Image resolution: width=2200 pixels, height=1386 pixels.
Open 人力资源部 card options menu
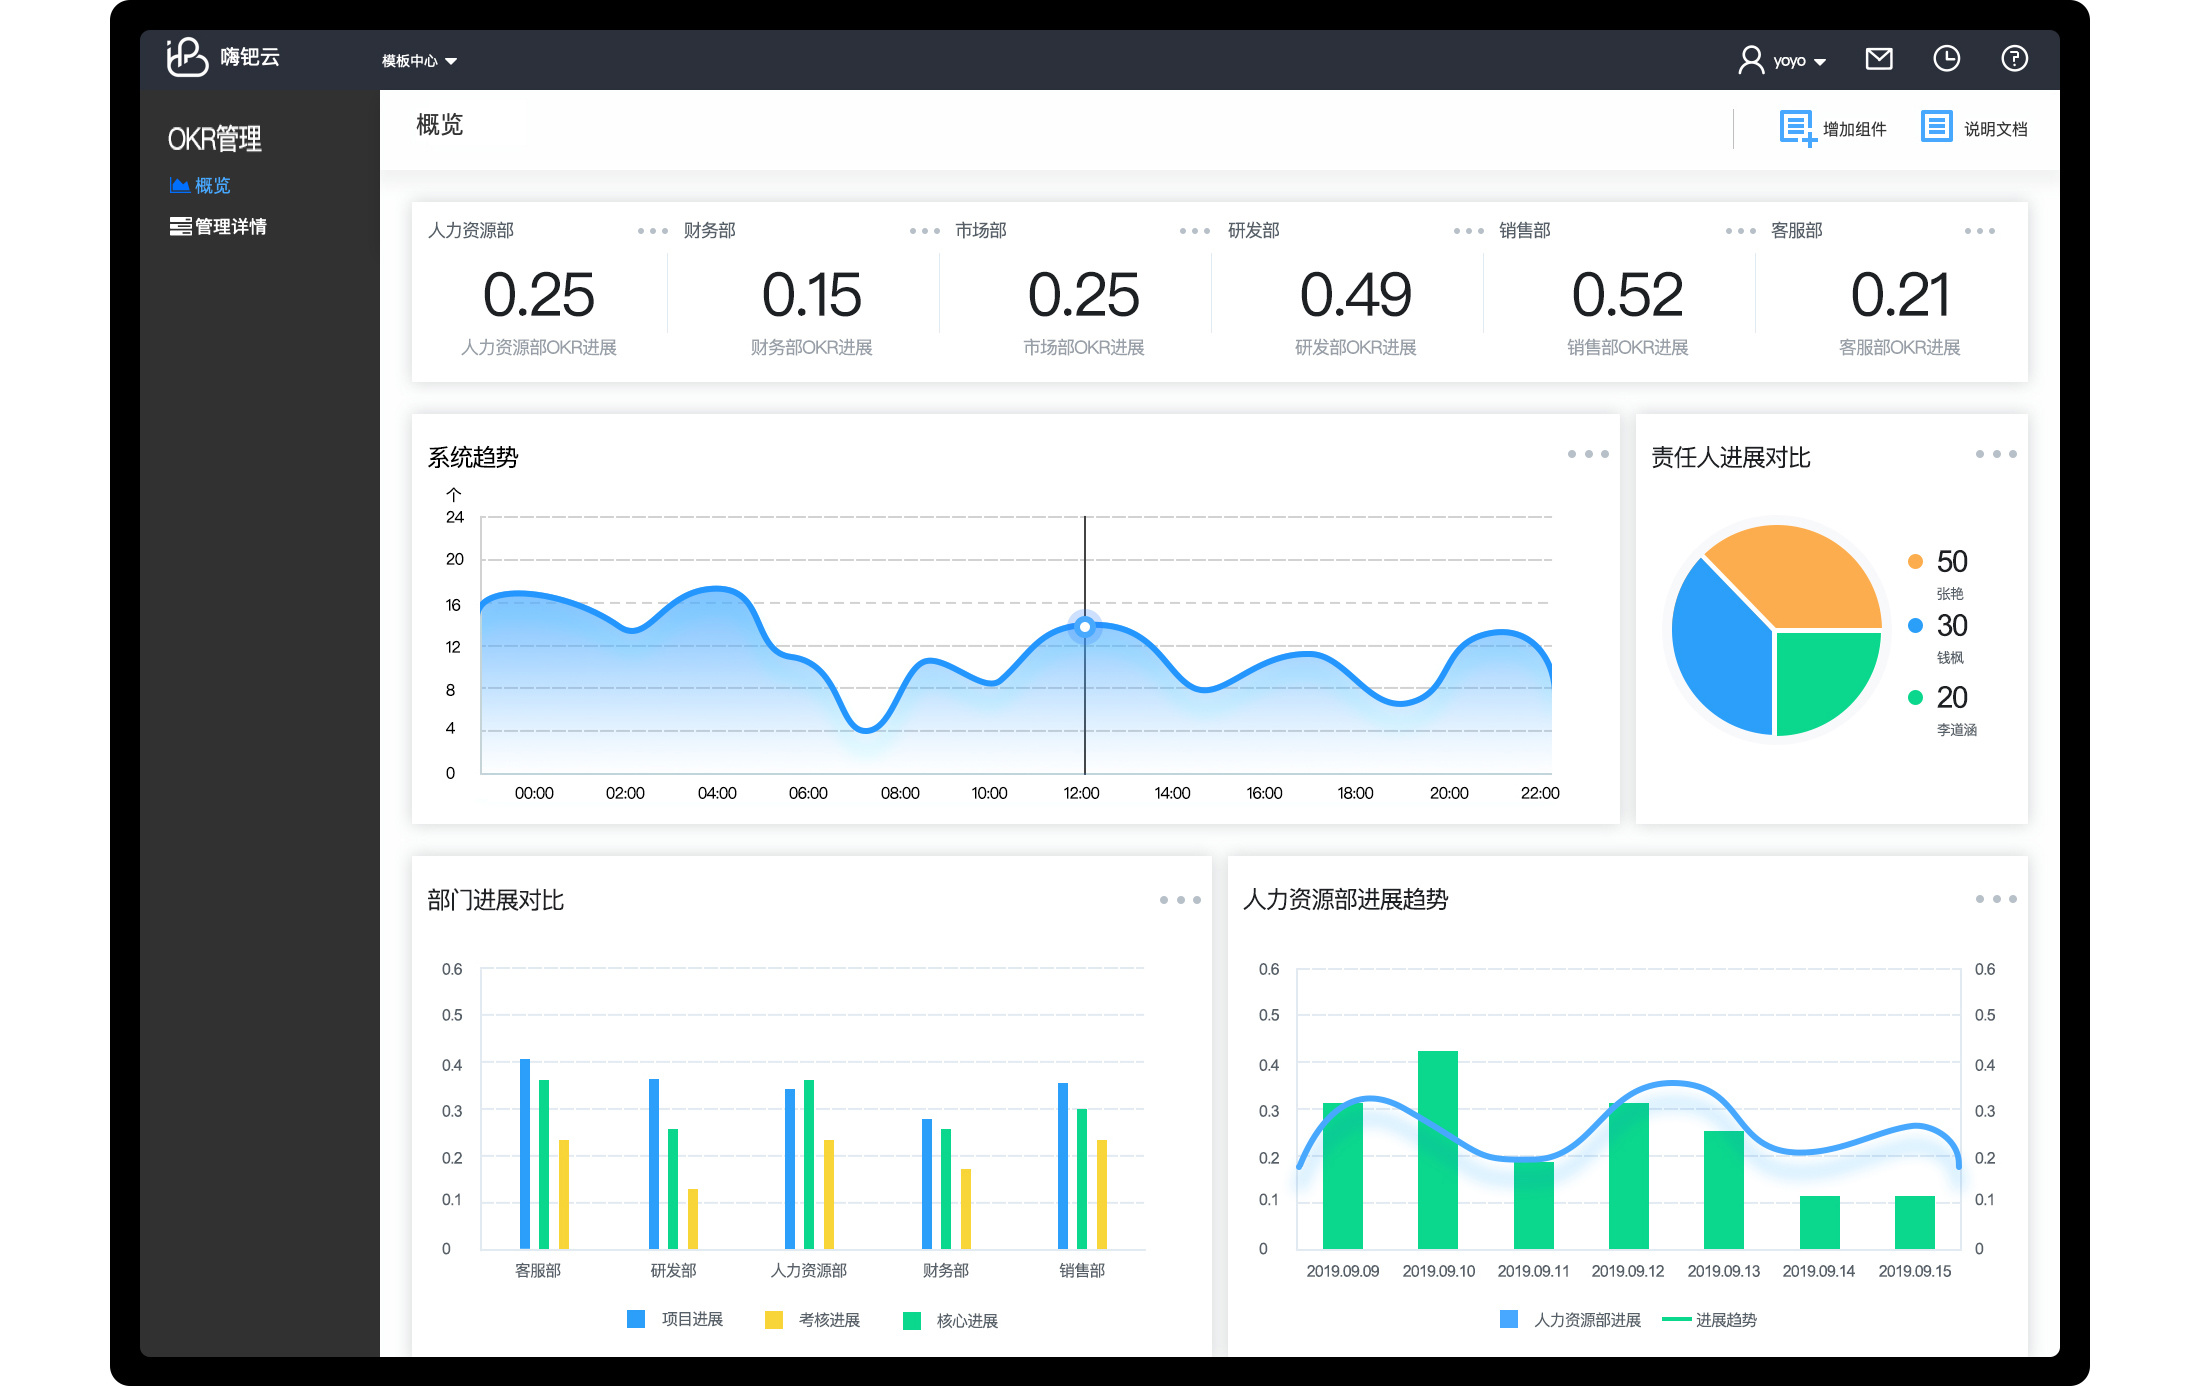(652, 231)
